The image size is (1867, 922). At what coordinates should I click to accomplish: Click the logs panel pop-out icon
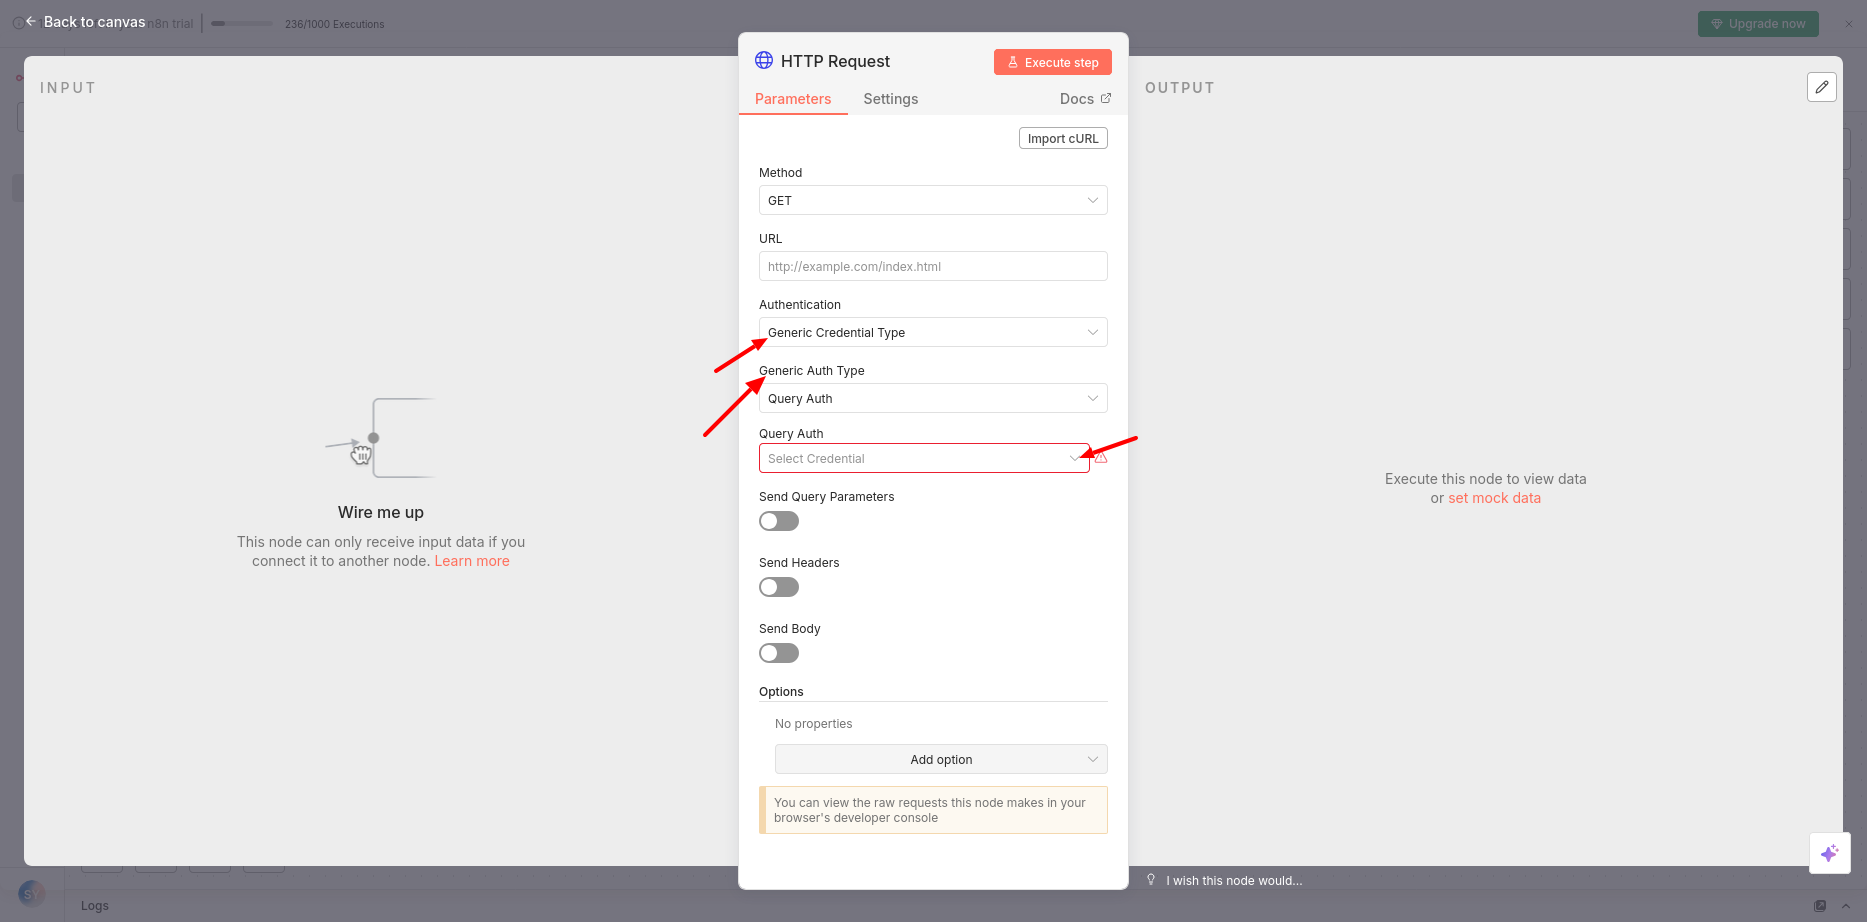1820,906
